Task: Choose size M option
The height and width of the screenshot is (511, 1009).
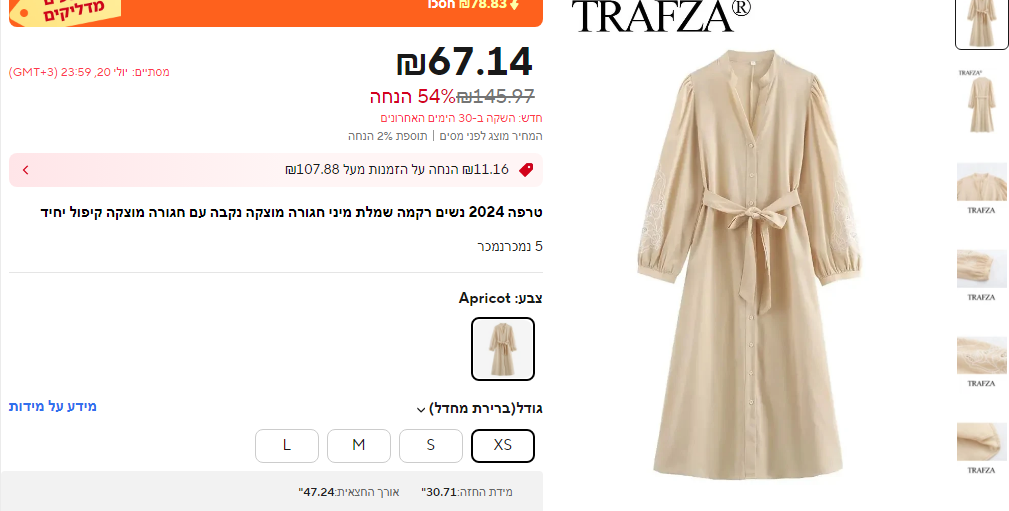Action: [x=358, y=445]
